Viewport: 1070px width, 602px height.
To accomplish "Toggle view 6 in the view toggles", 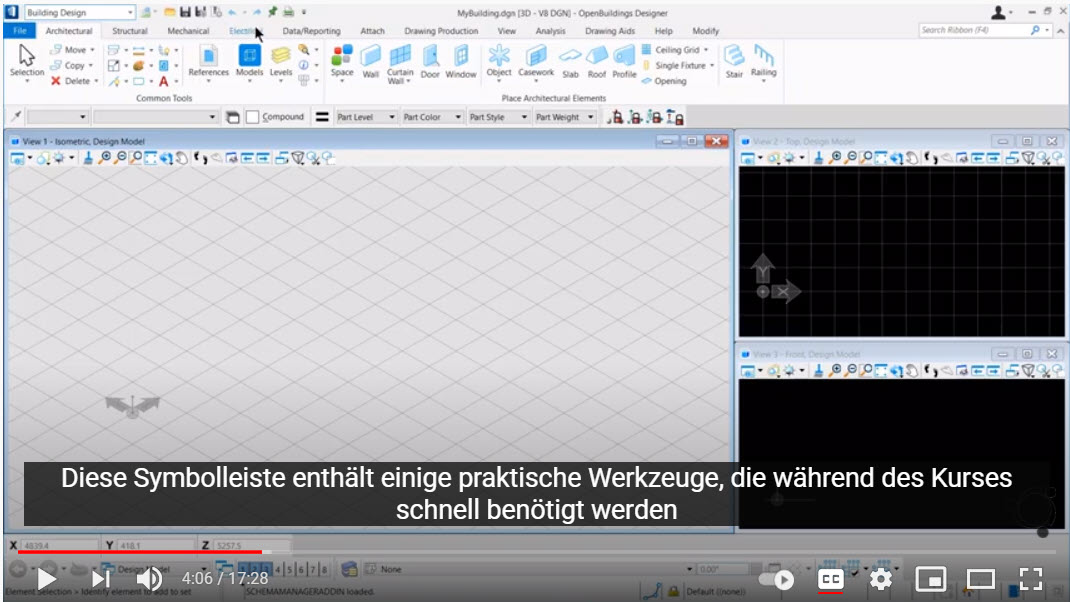I will (301, 569).
